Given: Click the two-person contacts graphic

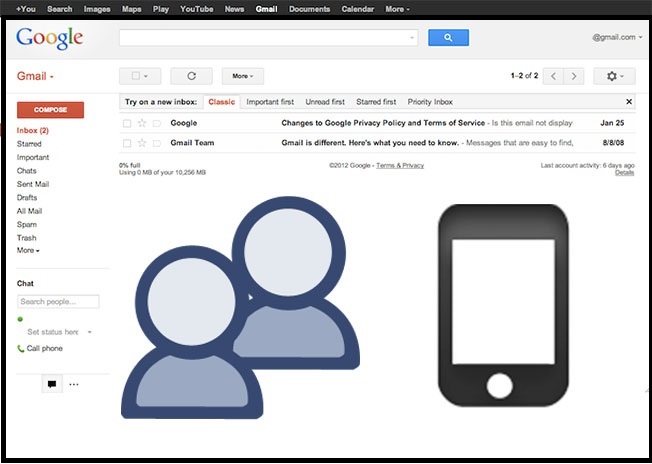Looking at the screenshot, I should [240, 308].
